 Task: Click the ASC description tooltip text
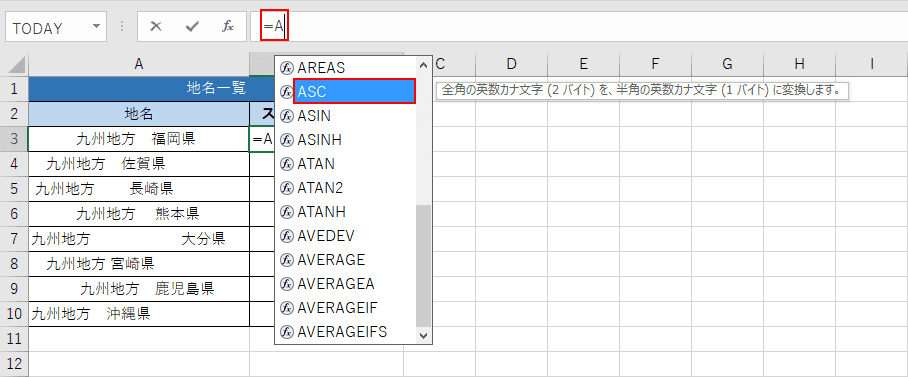coord(642,91)
